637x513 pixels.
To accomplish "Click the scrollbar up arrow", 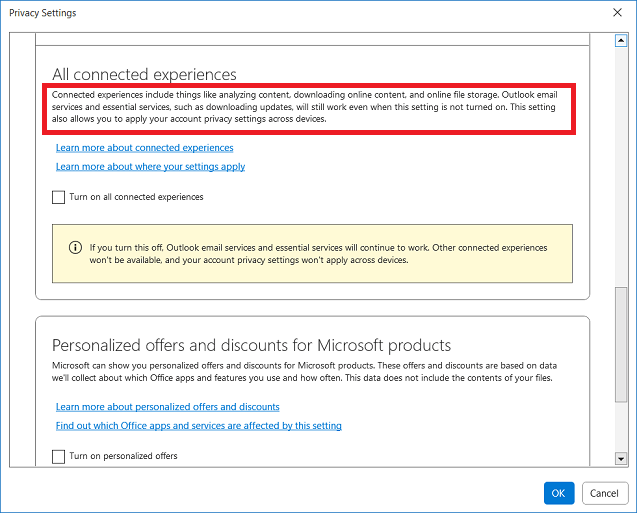I will [621, 41].
